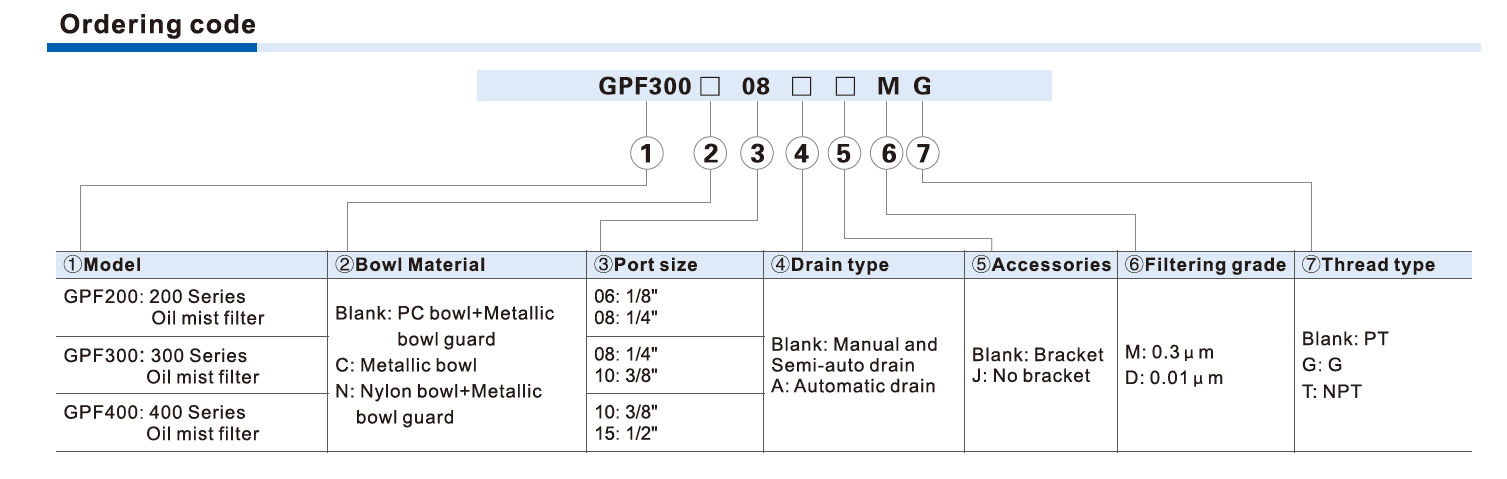This screenshot has height=479, width=1507.
Task: Click the large circled number 4 callout
Action: (x=802, y=154)
